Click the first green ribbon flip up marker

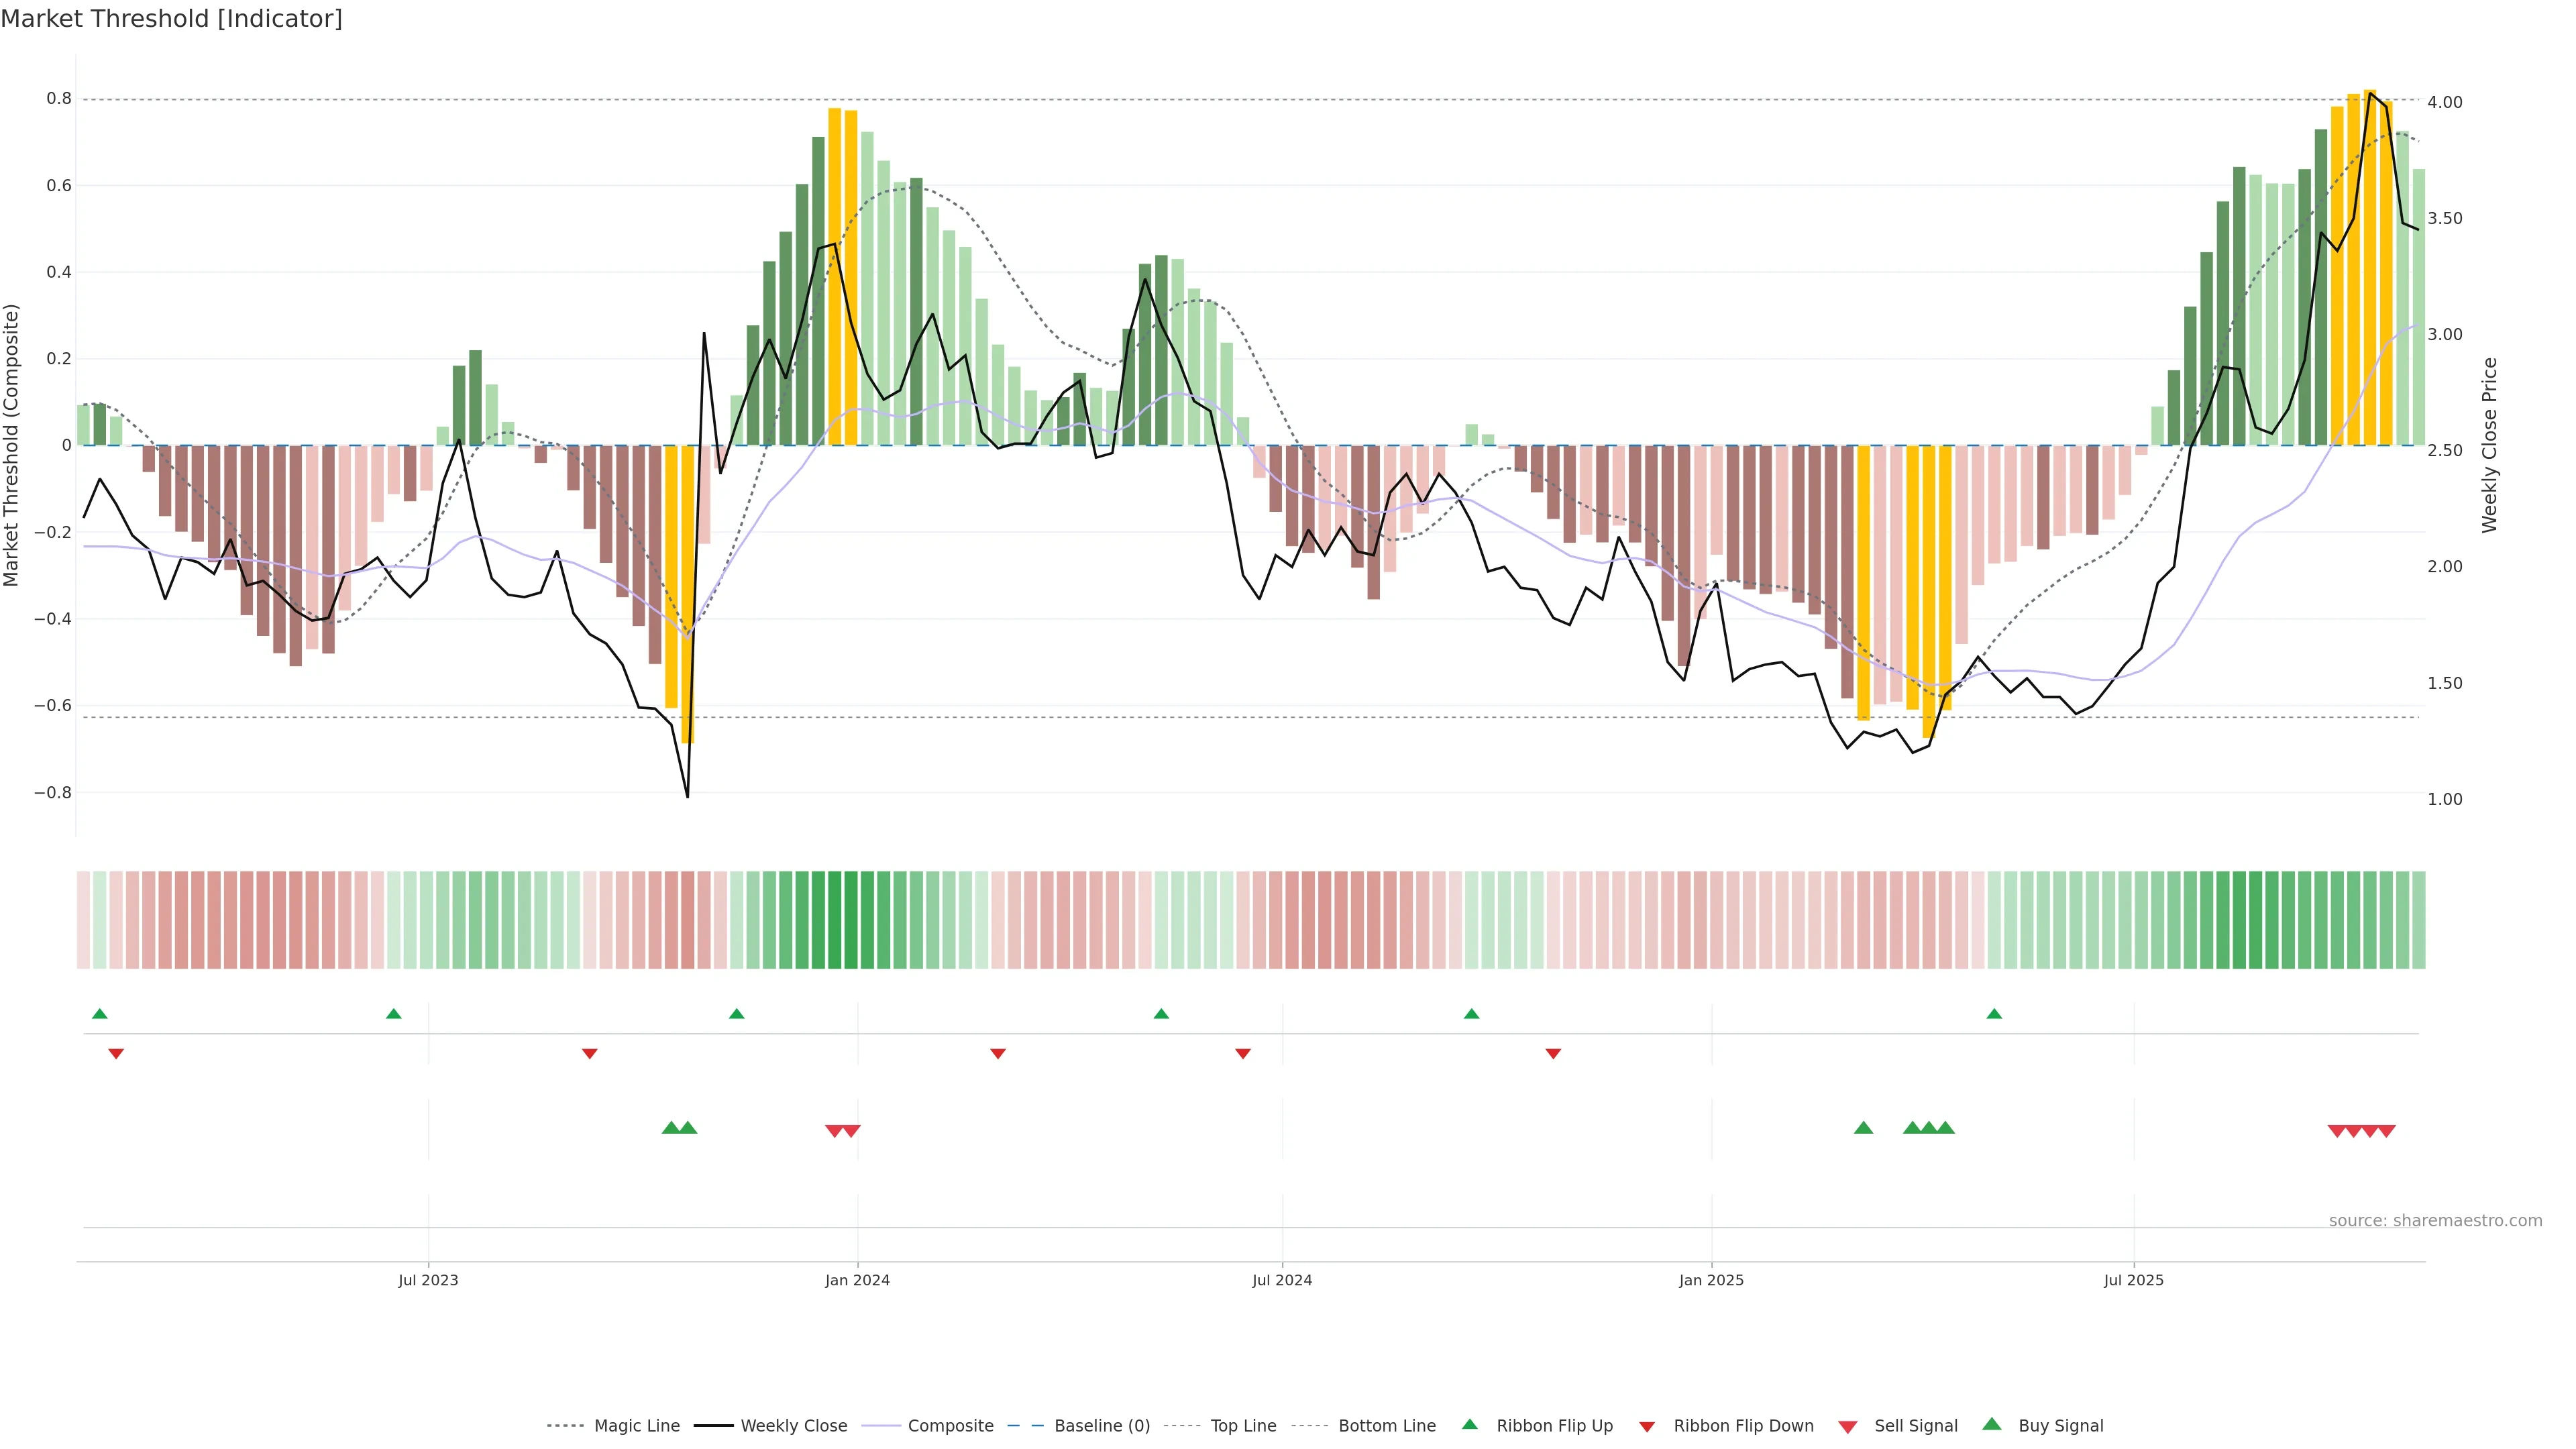coord(99,1014)
